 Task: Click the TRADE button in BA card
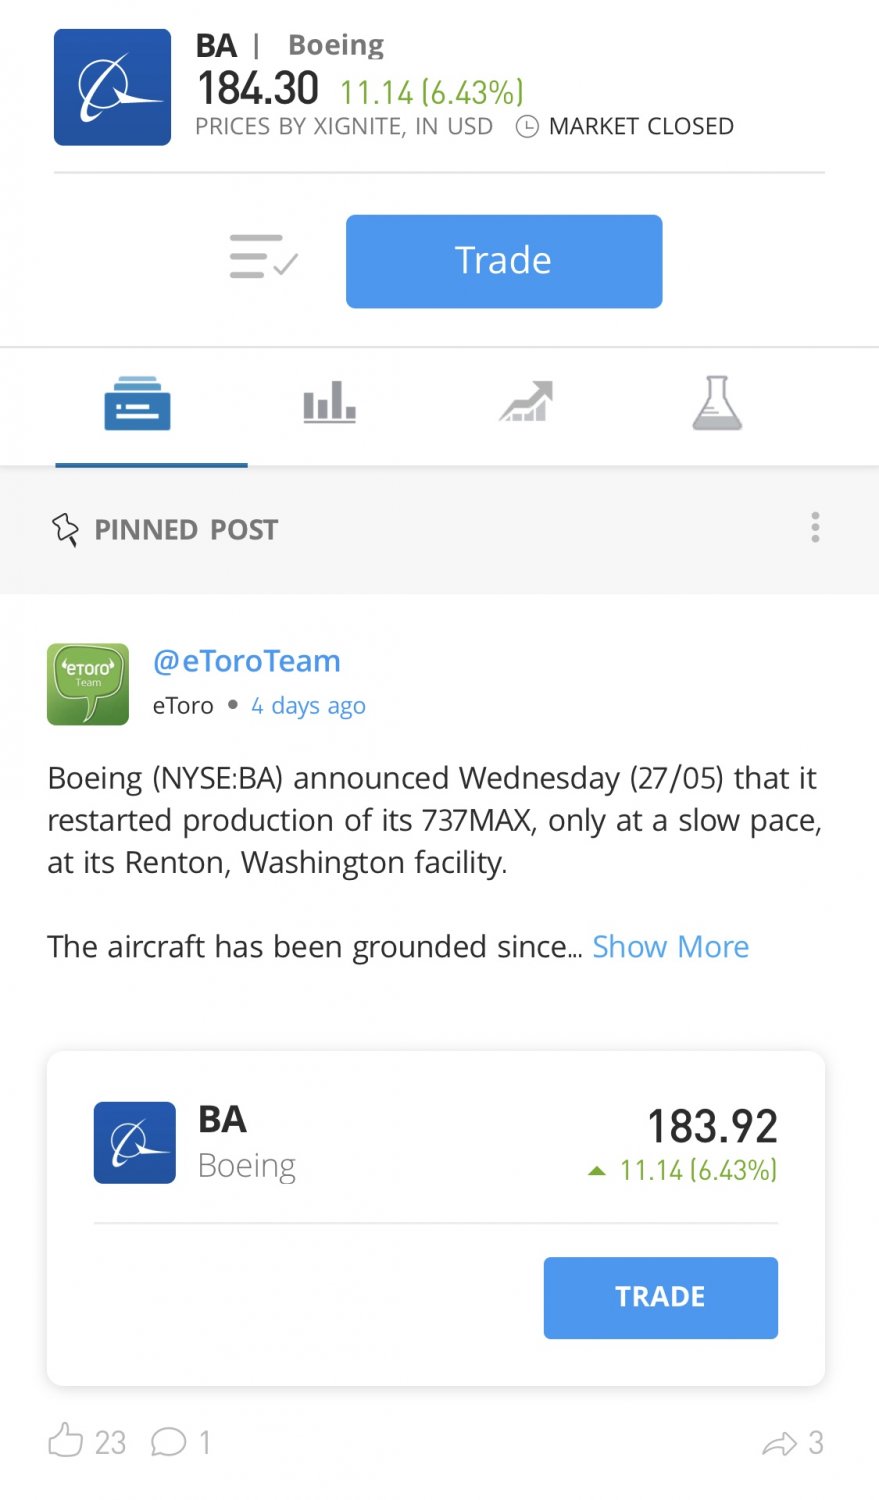661,1297
